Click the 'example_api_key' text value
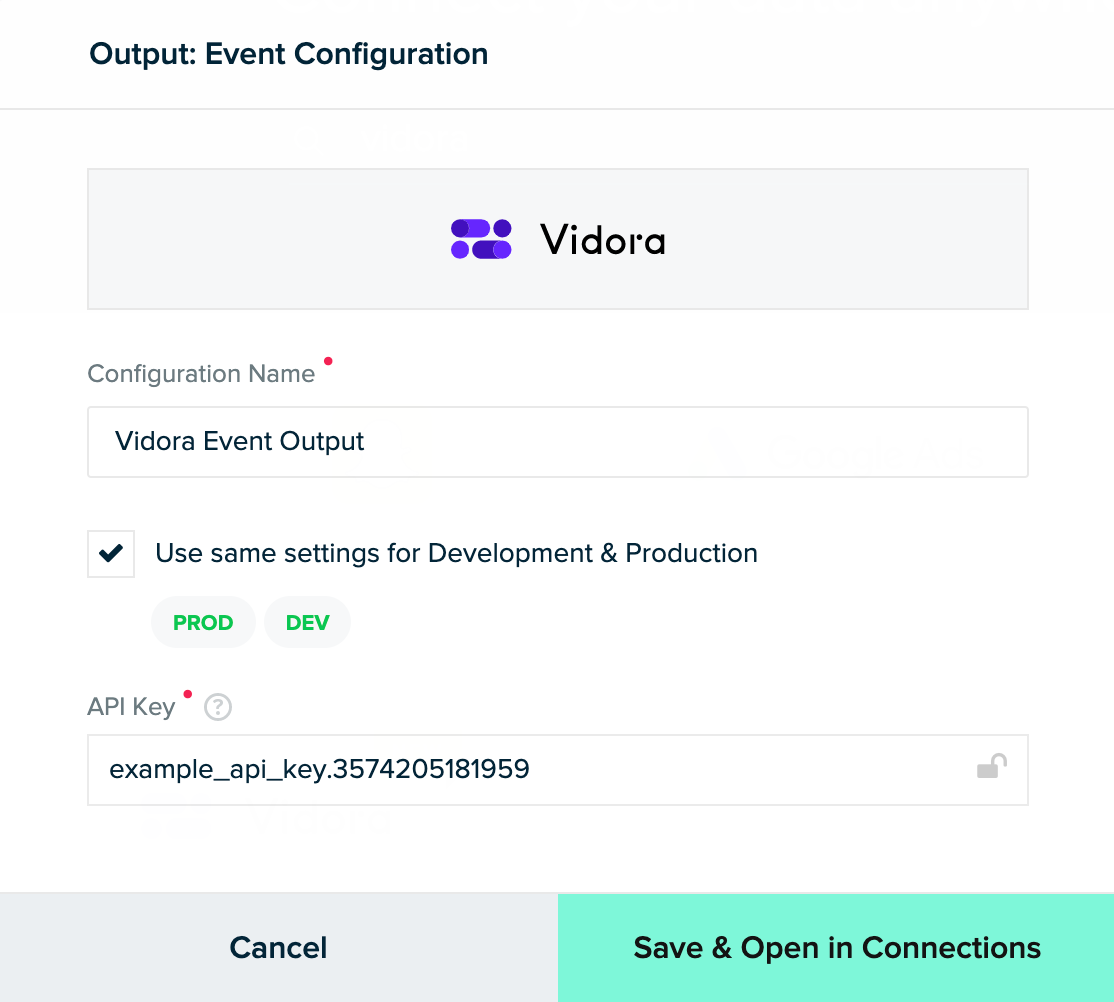The image size is (1114, 1002). pos(319,770)
